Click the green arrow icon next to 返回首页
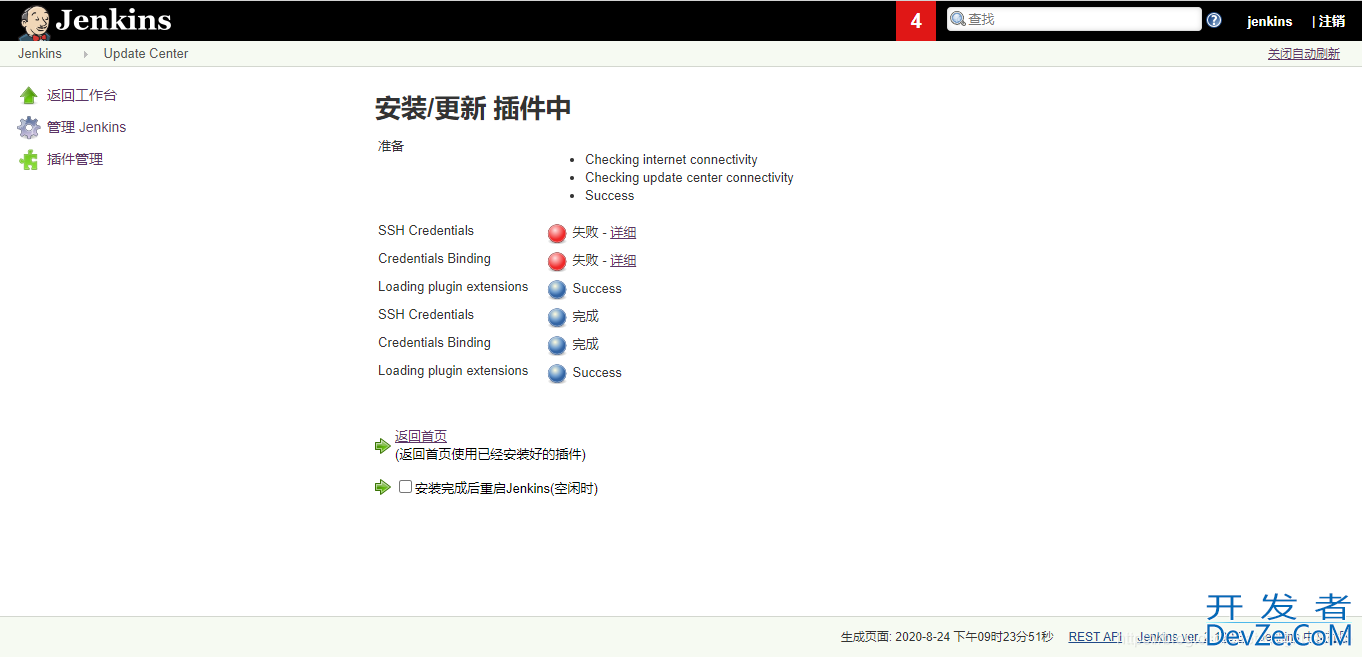The width and height of the screenshot is (1362, 657). (x=382, y=446)
